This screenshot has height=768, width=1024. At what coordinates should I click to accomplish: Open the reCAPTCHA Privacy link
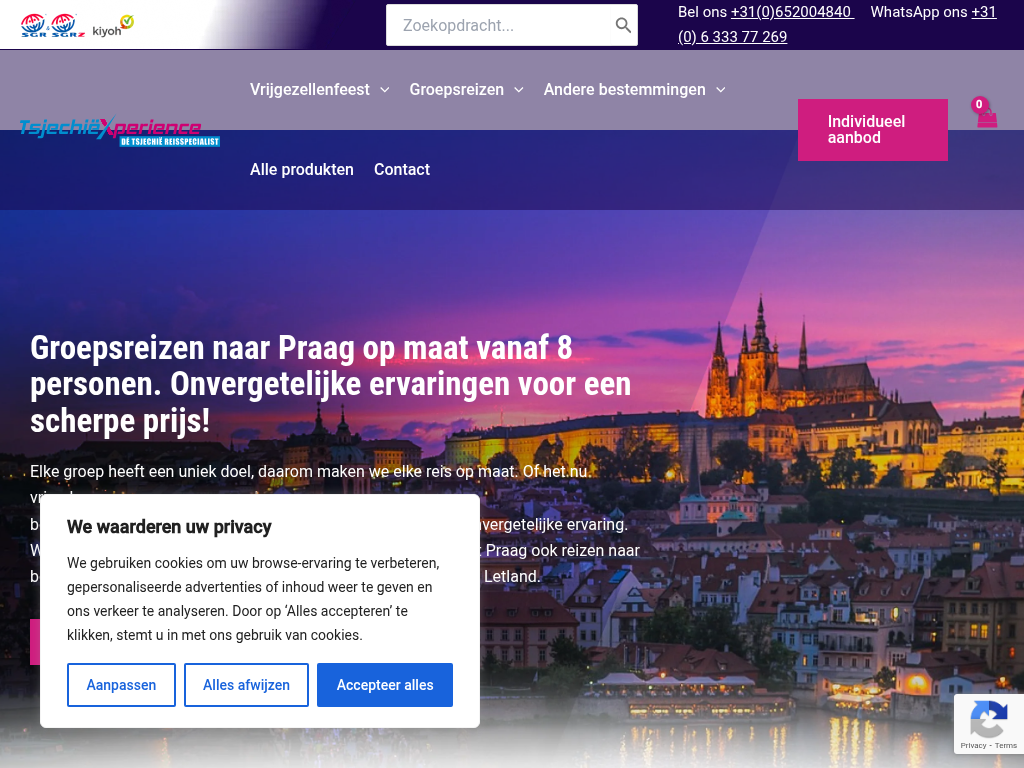pyautogui.click(x=973, y=746)
